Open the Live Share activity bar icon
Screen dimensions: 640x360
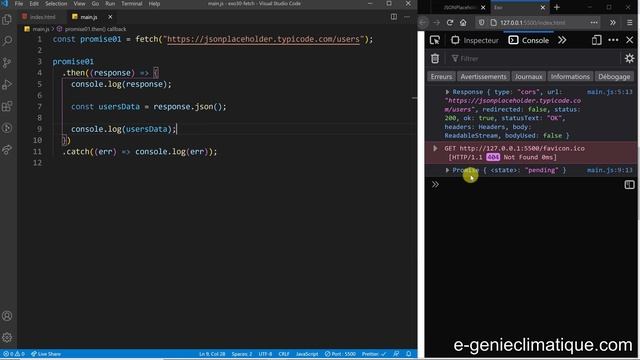click(x=7, y=150)
